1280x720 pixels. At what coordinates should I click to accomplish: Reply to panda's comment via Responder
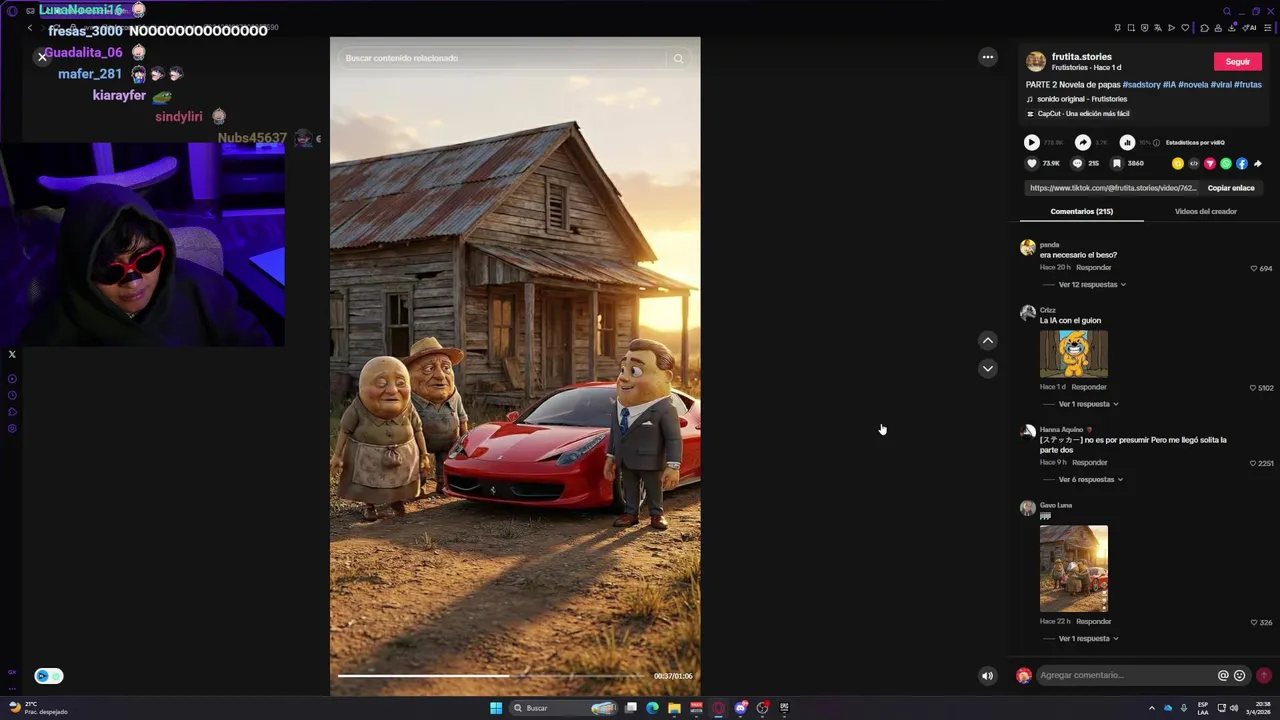[1093, 268]
